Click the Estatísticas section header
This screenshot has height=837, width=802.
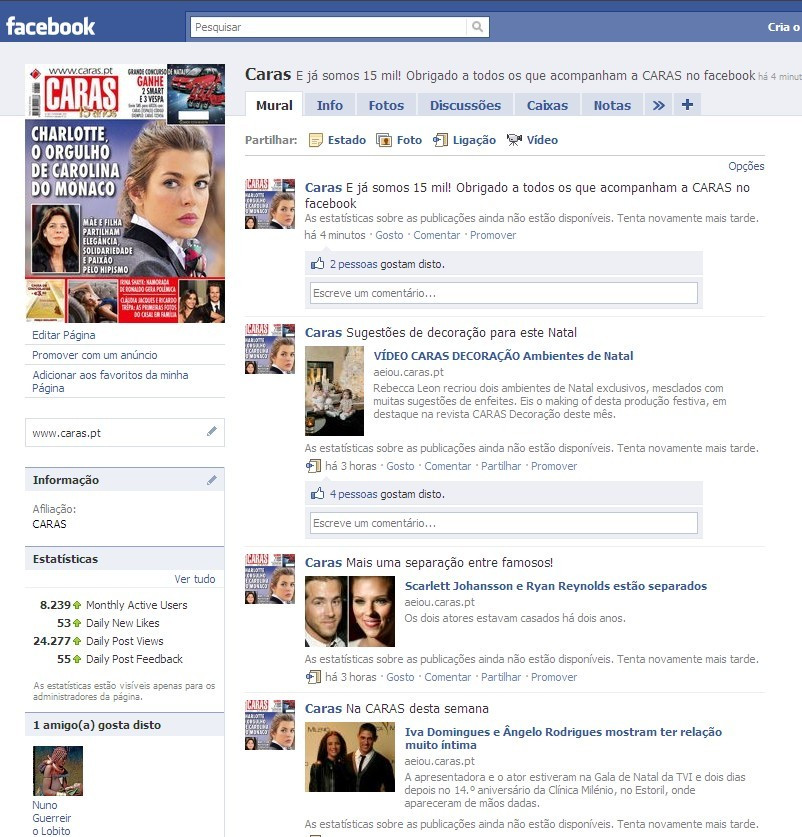pos(125,559)
